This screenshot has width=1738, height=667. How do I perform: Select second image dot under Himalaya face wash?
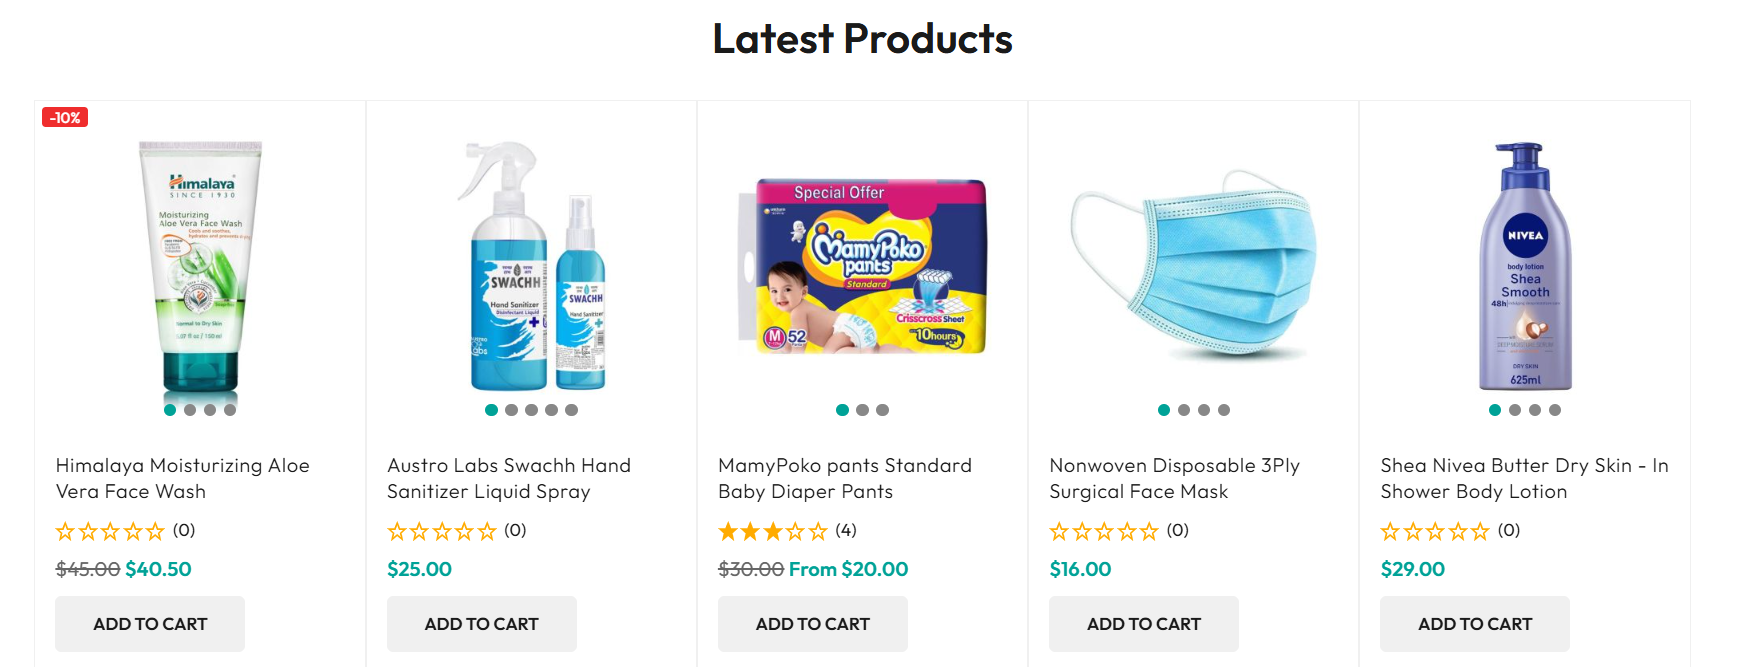click(190, 410)
